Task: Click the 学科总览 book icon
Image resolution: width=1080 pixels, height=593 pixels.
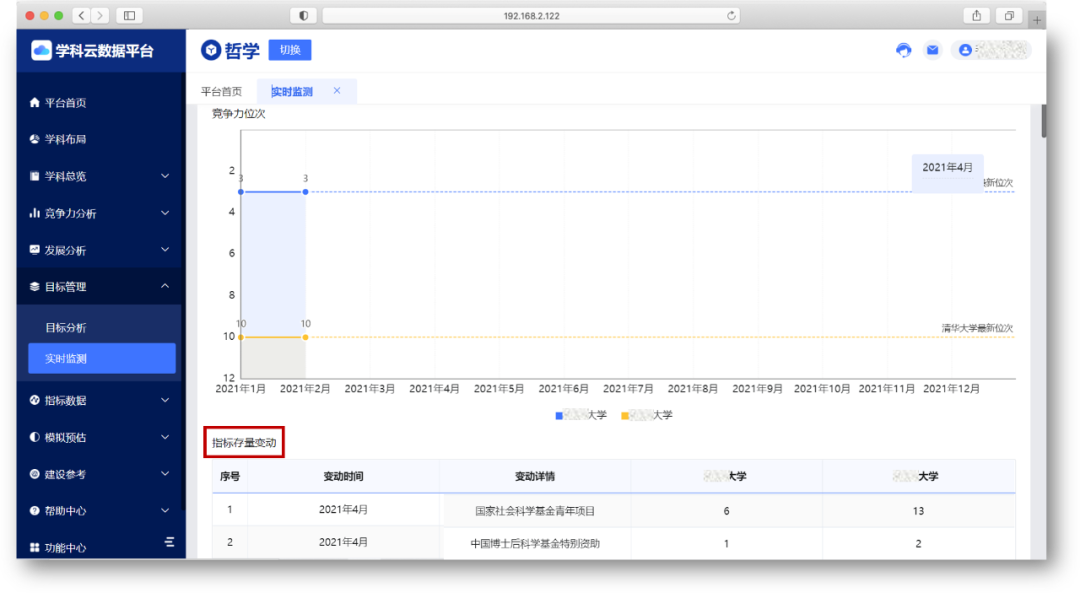Action: (34, 176)
